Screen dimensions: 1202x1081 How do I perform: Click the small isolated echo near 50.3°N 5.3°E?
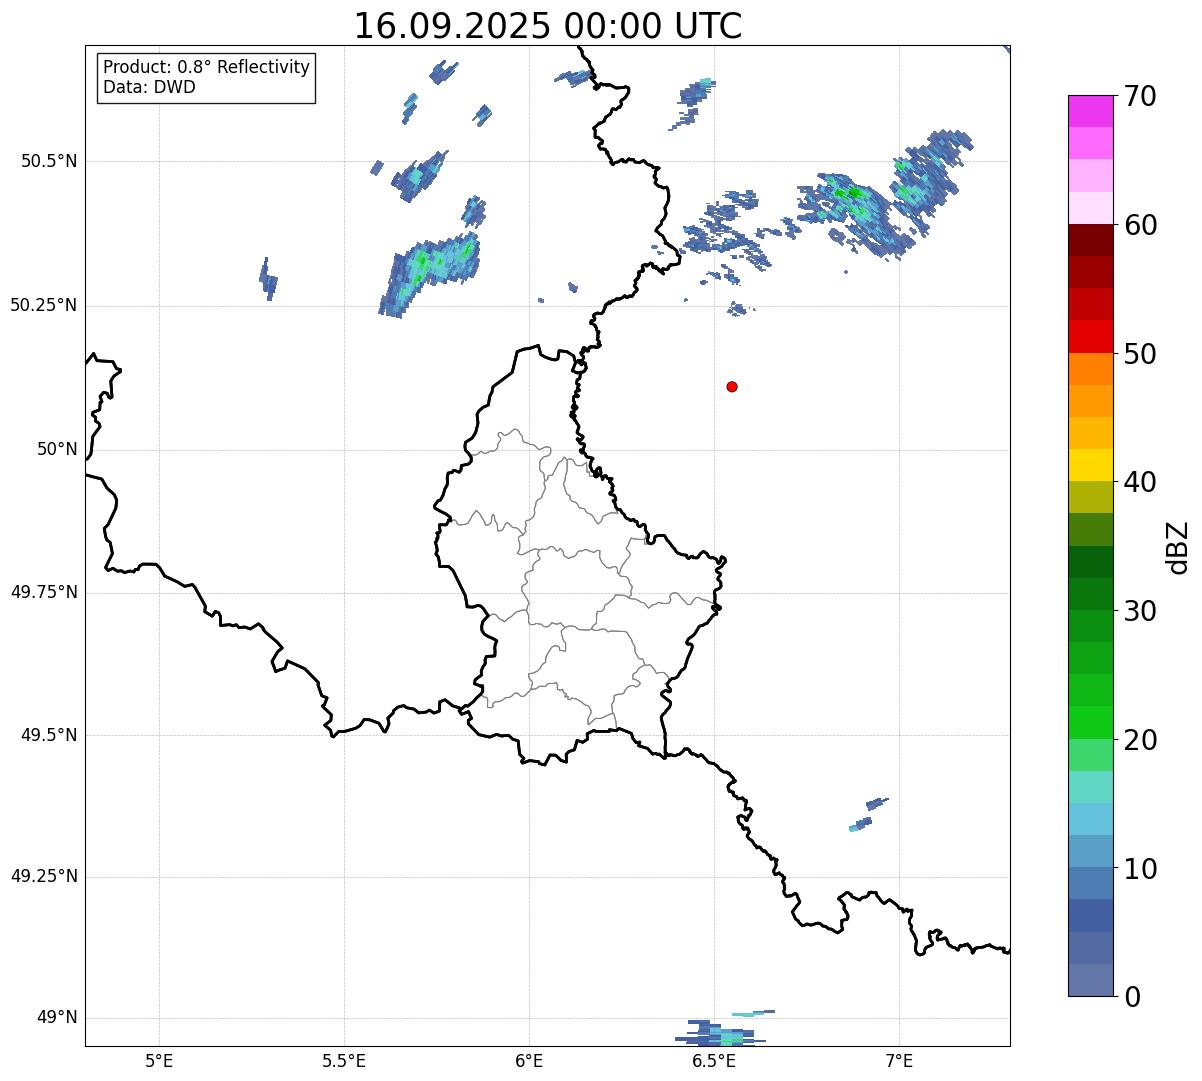tap(268, 279)
